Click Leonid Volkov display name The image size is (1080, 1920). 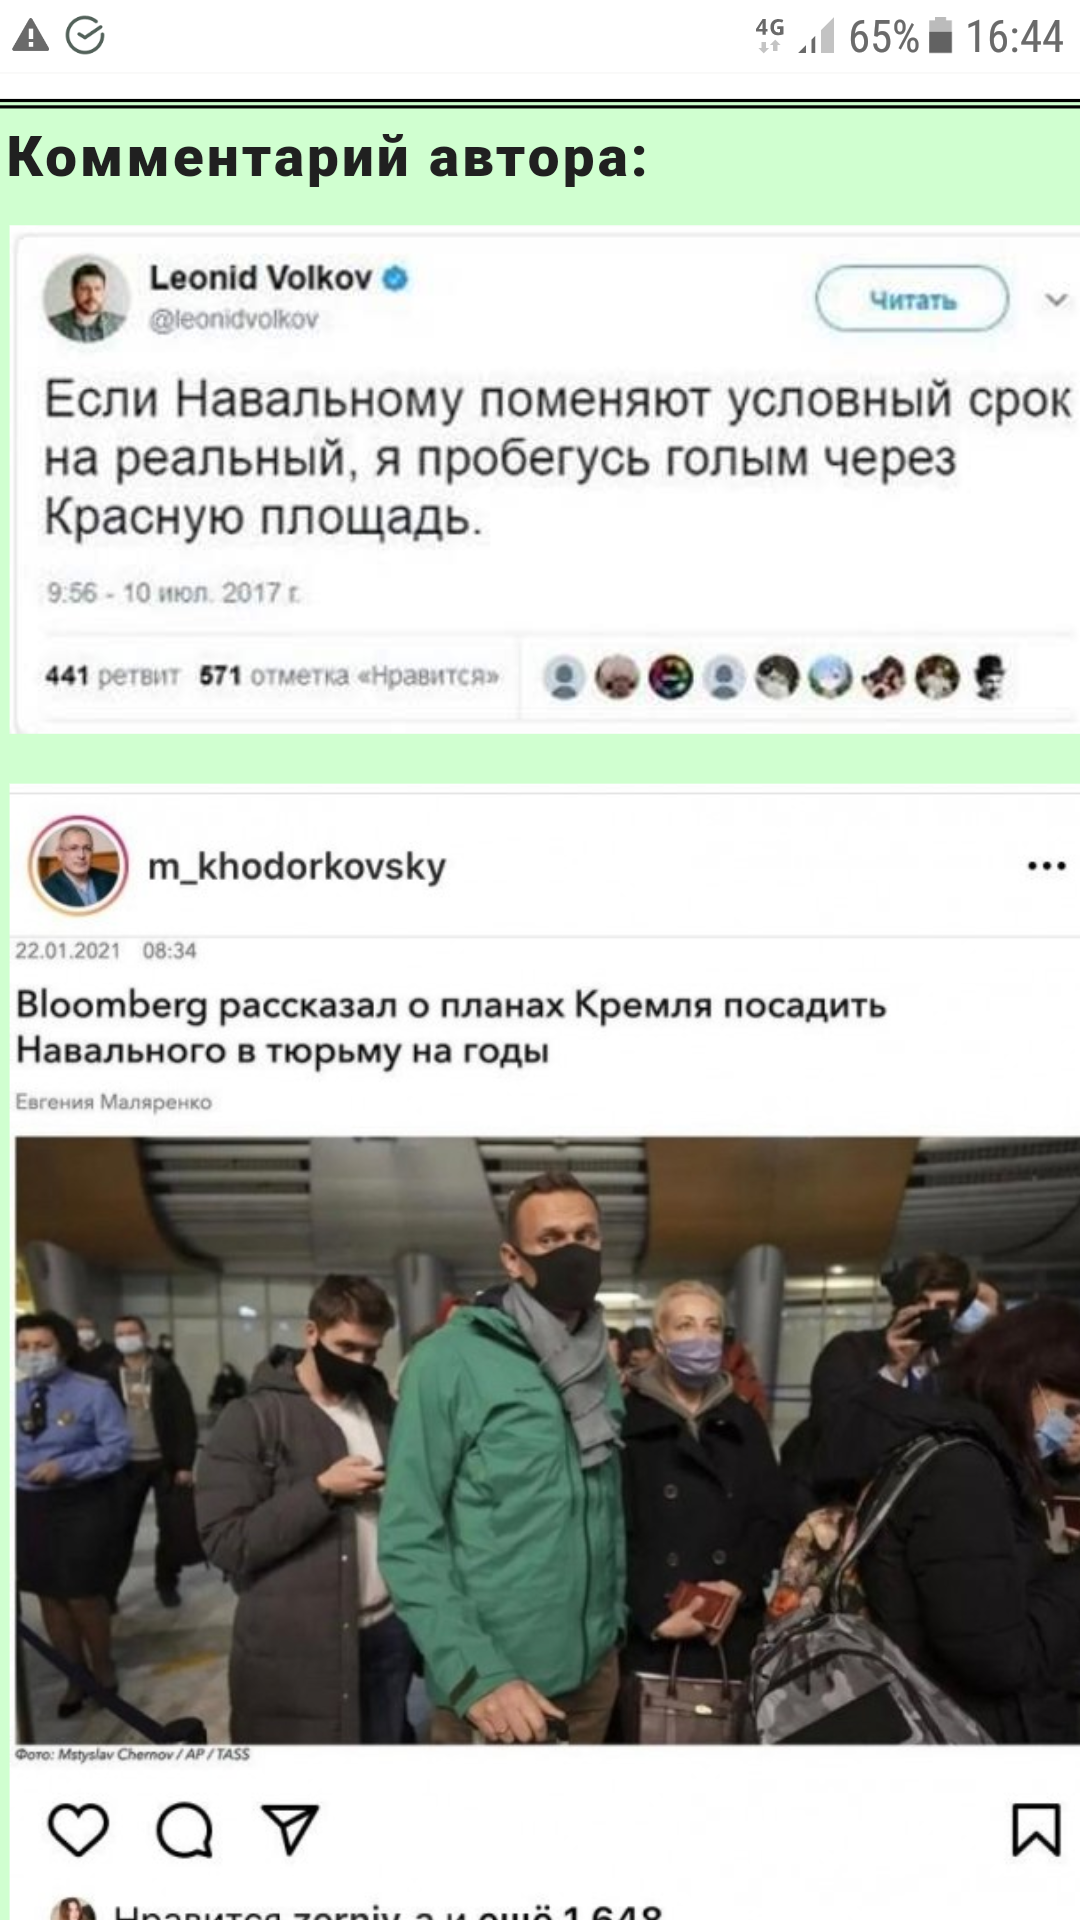tap(260, 277)
